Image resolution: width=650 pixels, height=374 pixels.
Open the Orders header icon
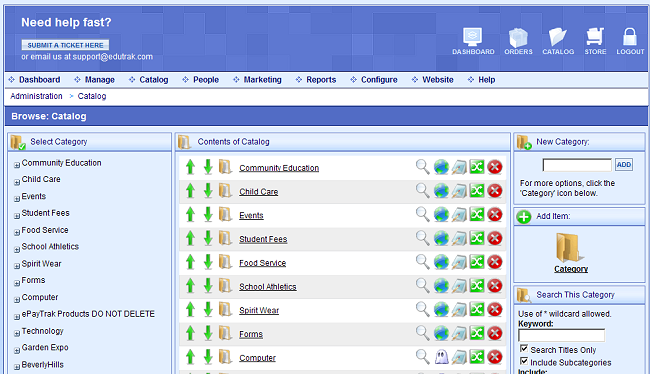pos(518,41)
